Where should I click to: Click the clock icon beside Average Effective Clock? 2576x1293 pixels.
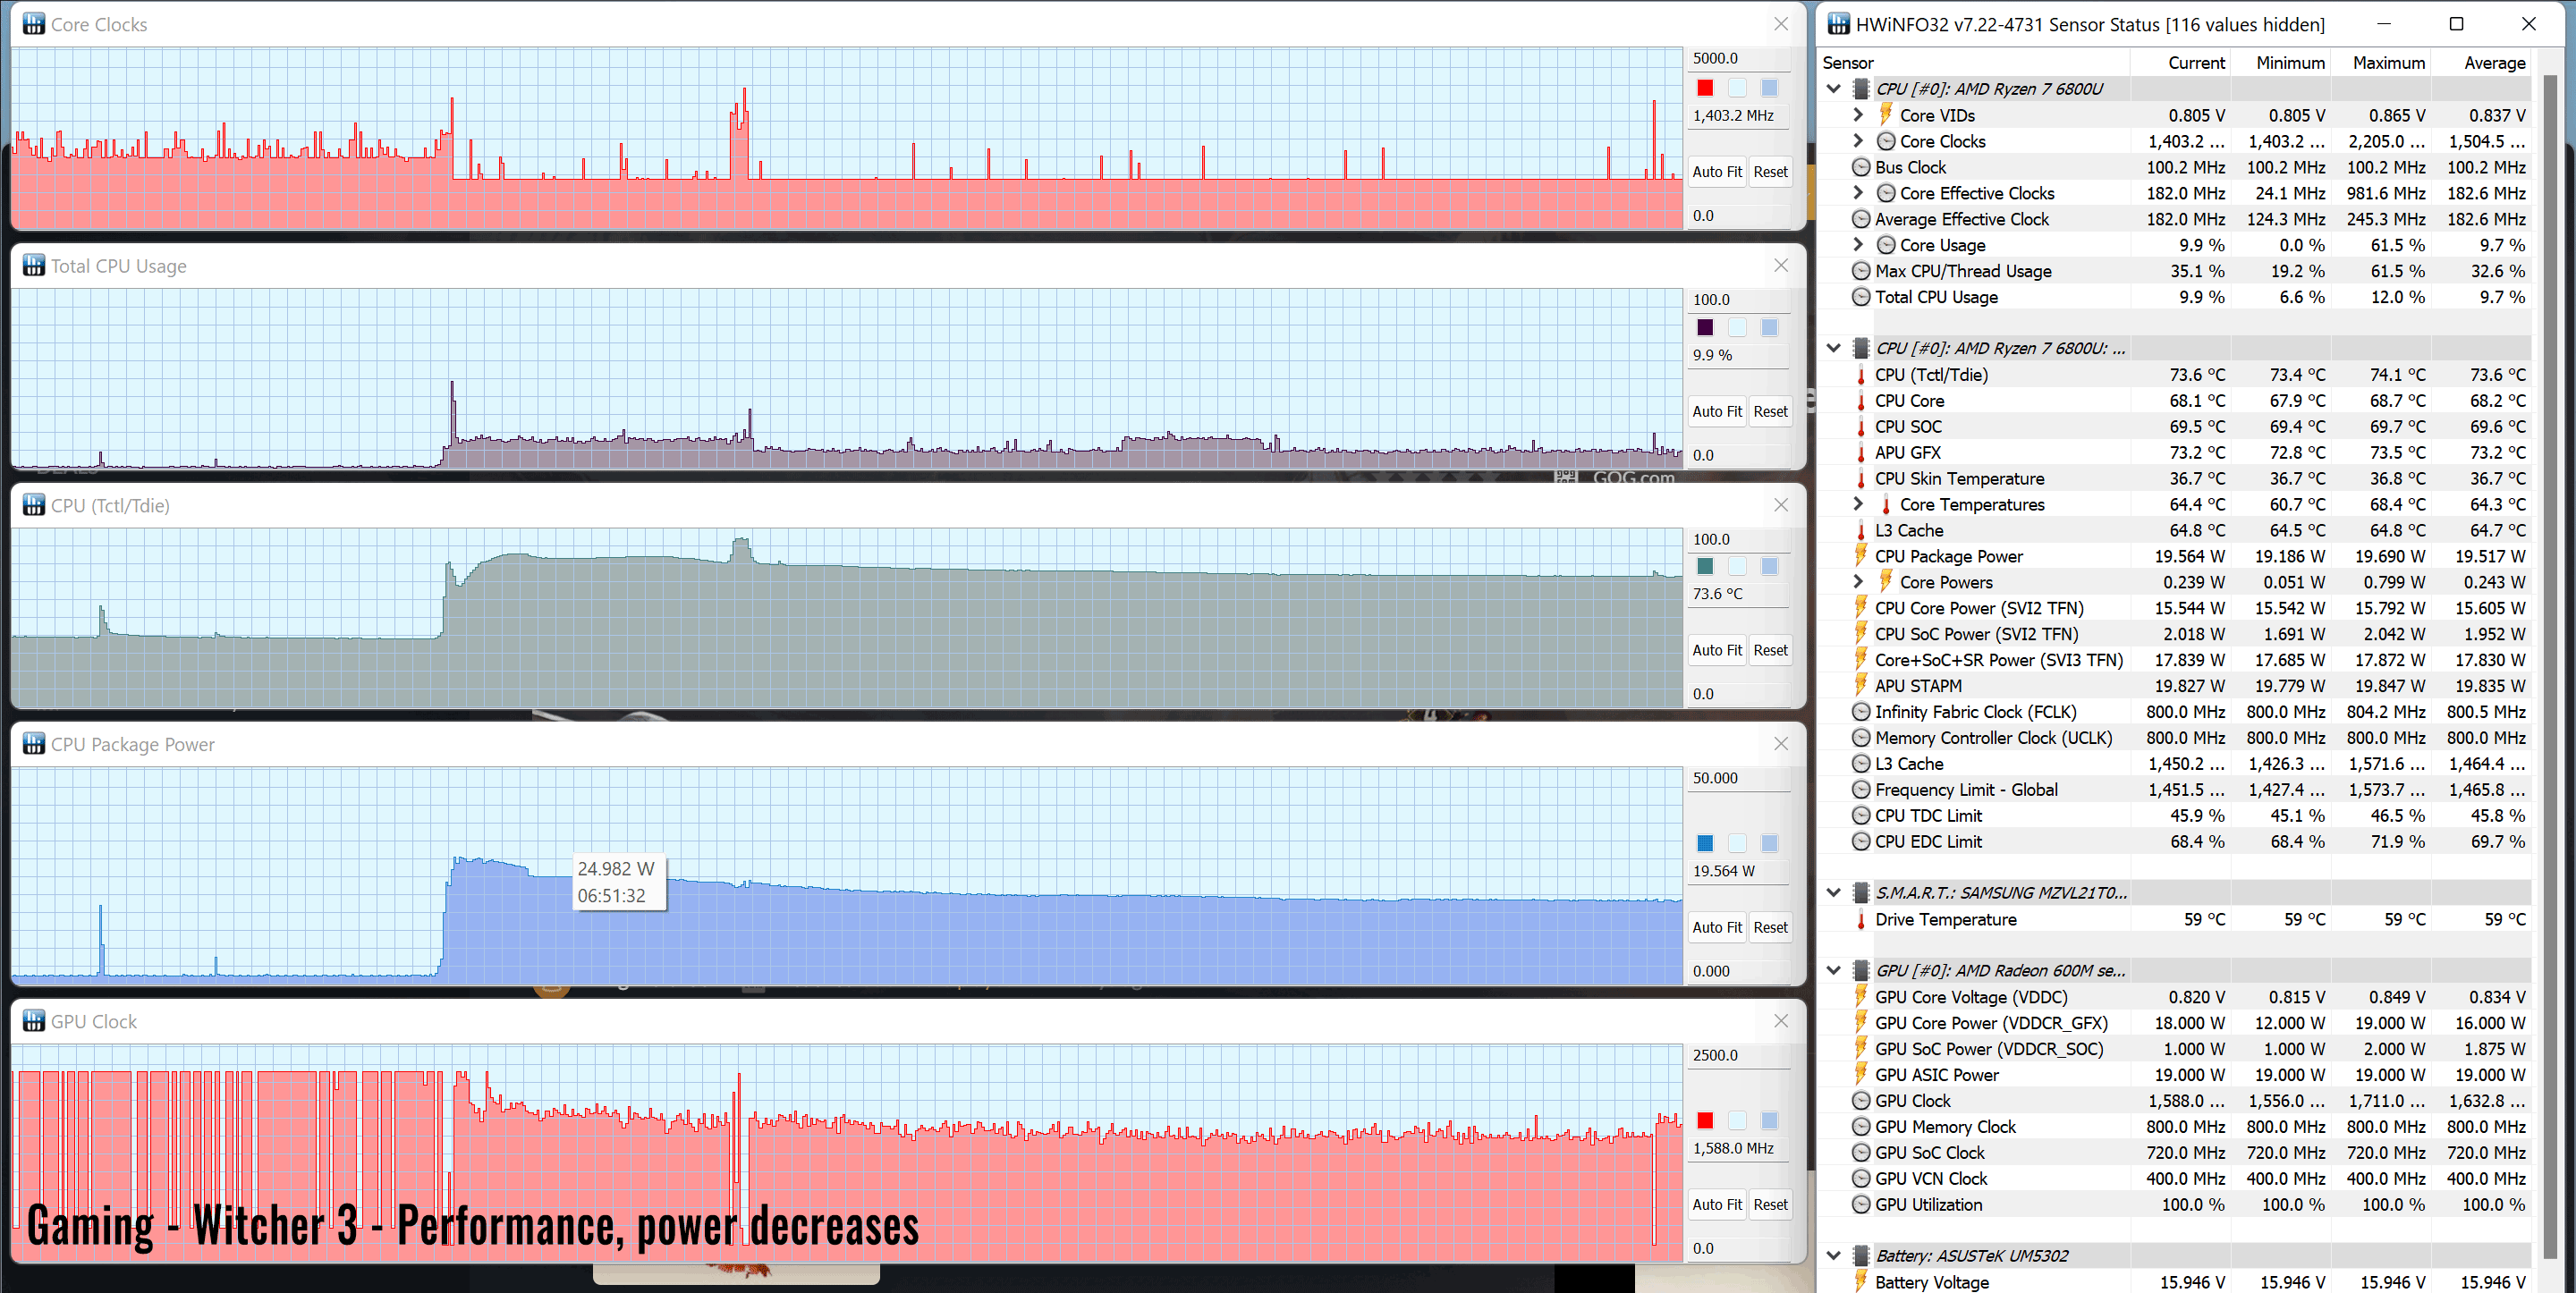click(1861, 219)
